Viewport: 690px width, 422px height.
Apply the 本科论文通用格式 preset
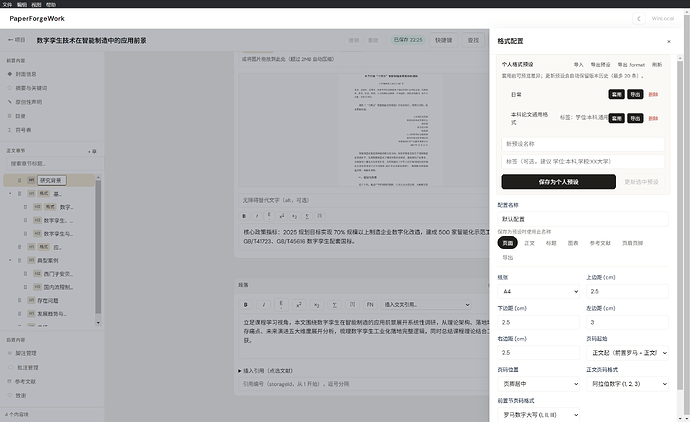[617, 118]
